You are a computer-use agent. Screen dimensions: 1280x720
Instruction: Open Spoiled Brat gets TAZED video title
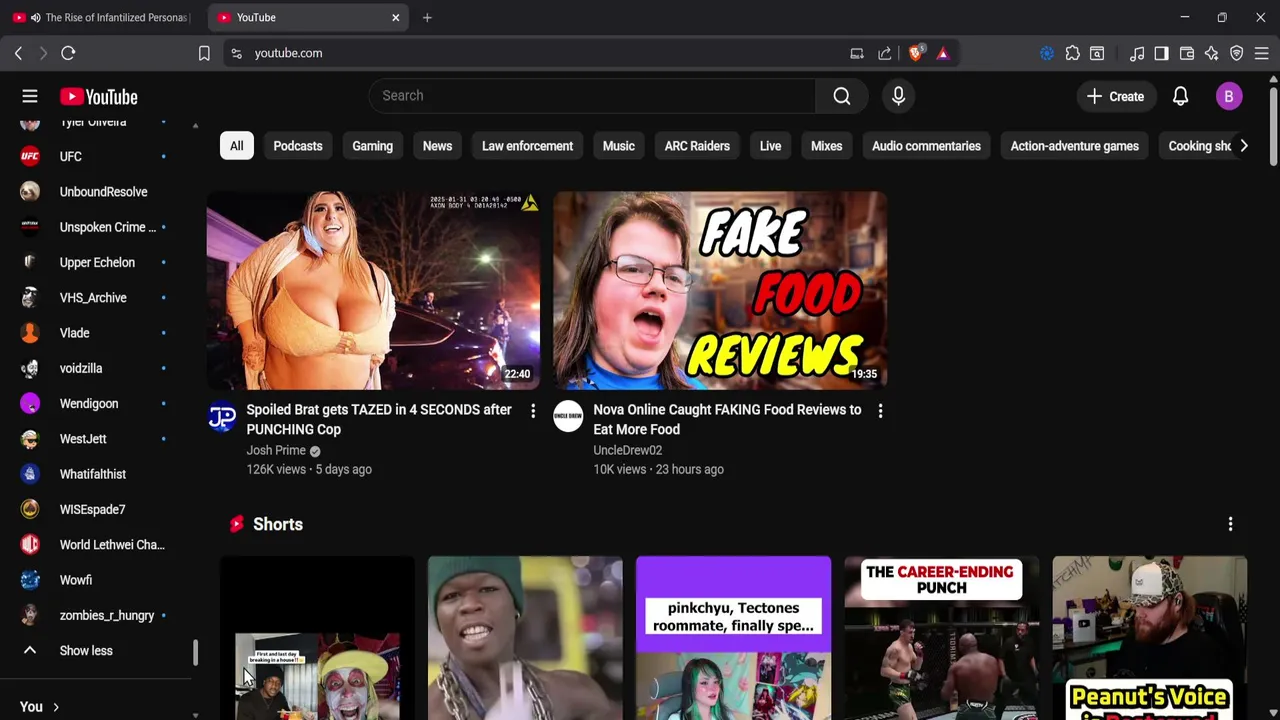point(379,420)
